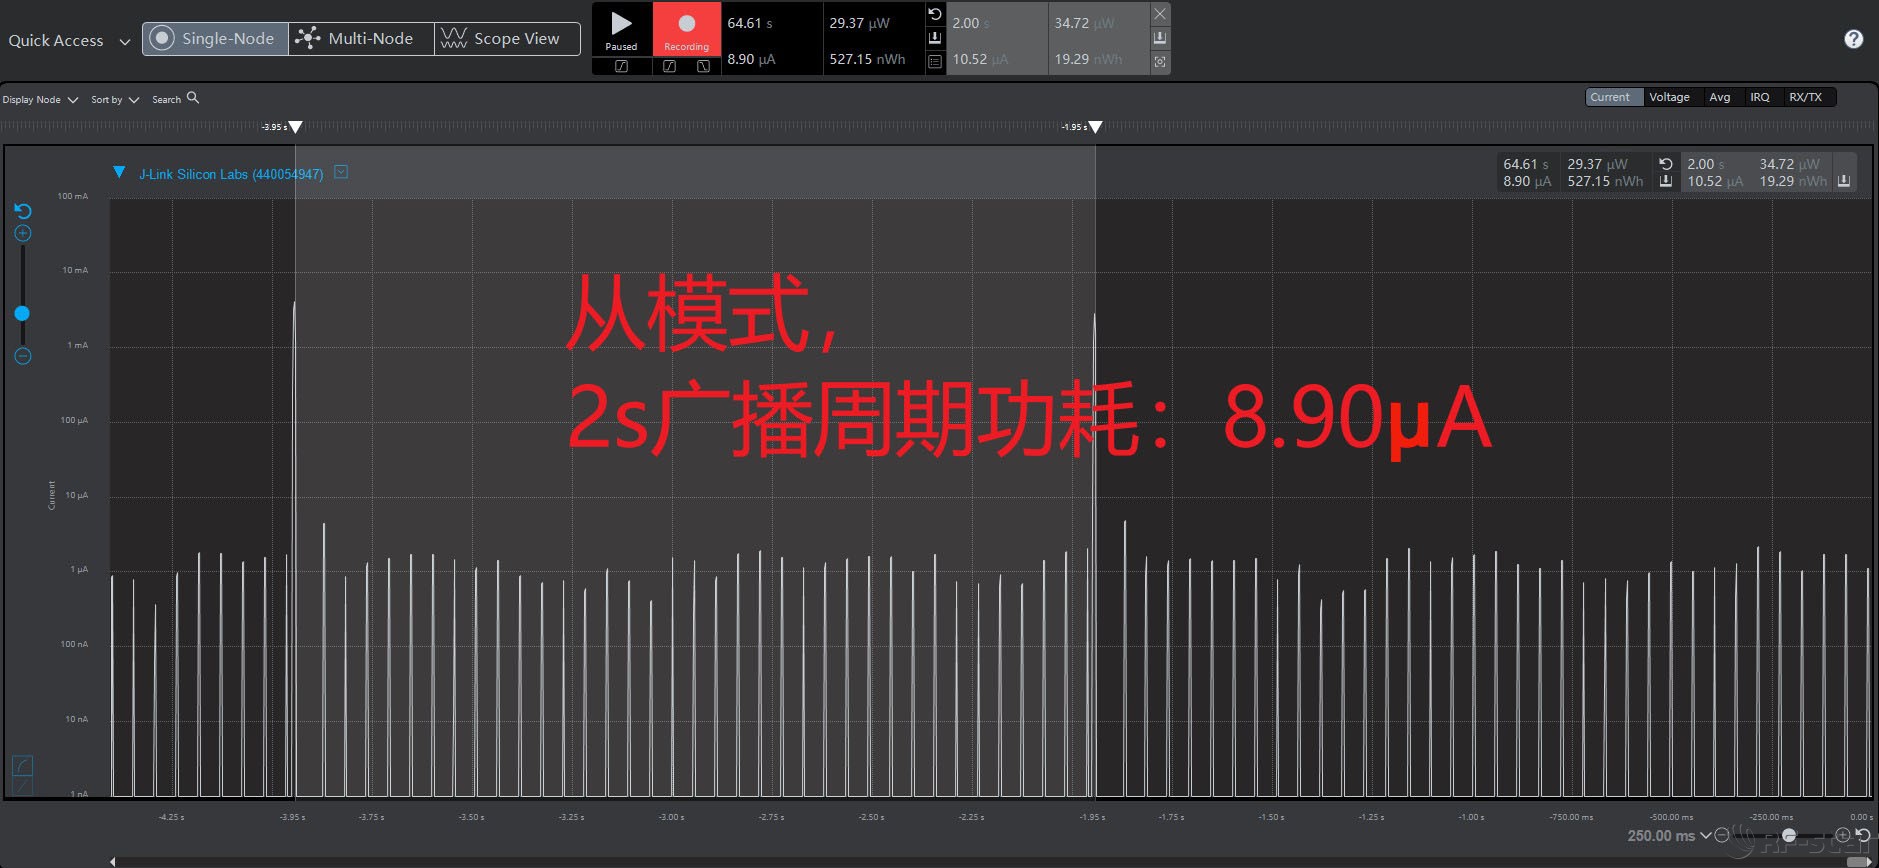Click the -3.95 s selection marker
This screenshot has width=1879, height=868.
pos(295,127)
